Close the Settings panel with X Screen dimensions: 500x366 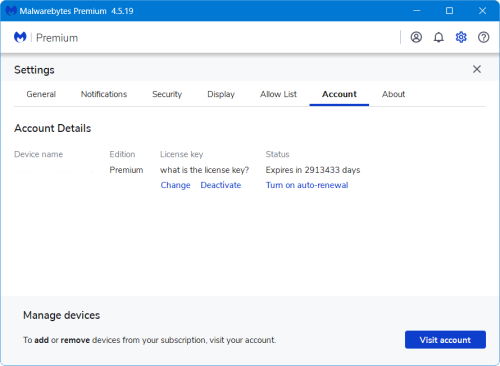[x=477, y=69]
